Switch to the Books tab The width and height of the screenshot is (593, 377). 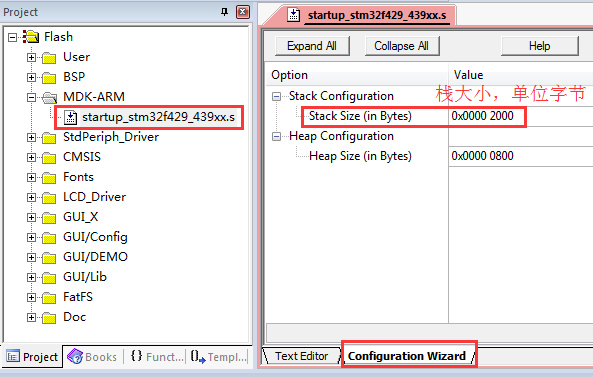[x=92, y=357]
